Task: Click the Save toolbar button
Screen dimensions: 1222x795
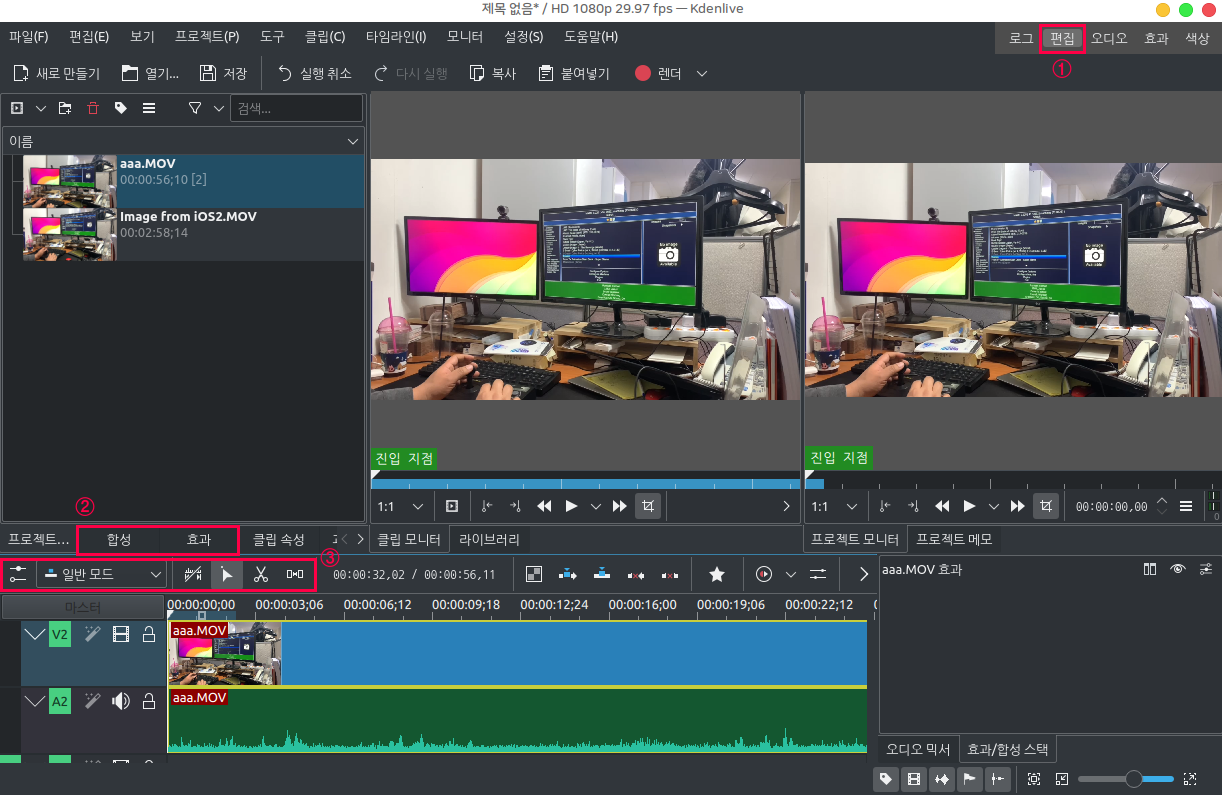Action: click(224, 73)
